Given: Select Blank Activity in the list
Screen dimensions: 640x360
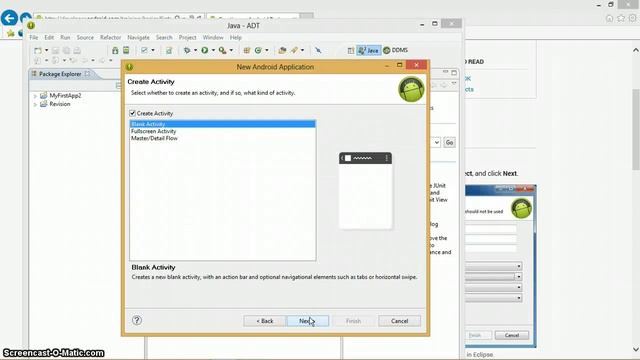Looking at the screenshot, I should click(x=222, y=124).
